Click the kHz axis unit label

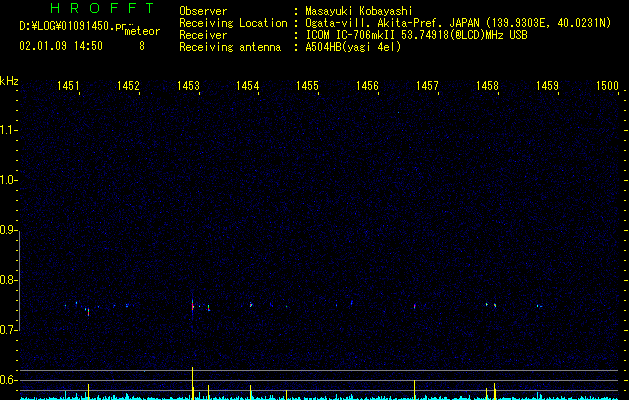[x=9, y=81]
